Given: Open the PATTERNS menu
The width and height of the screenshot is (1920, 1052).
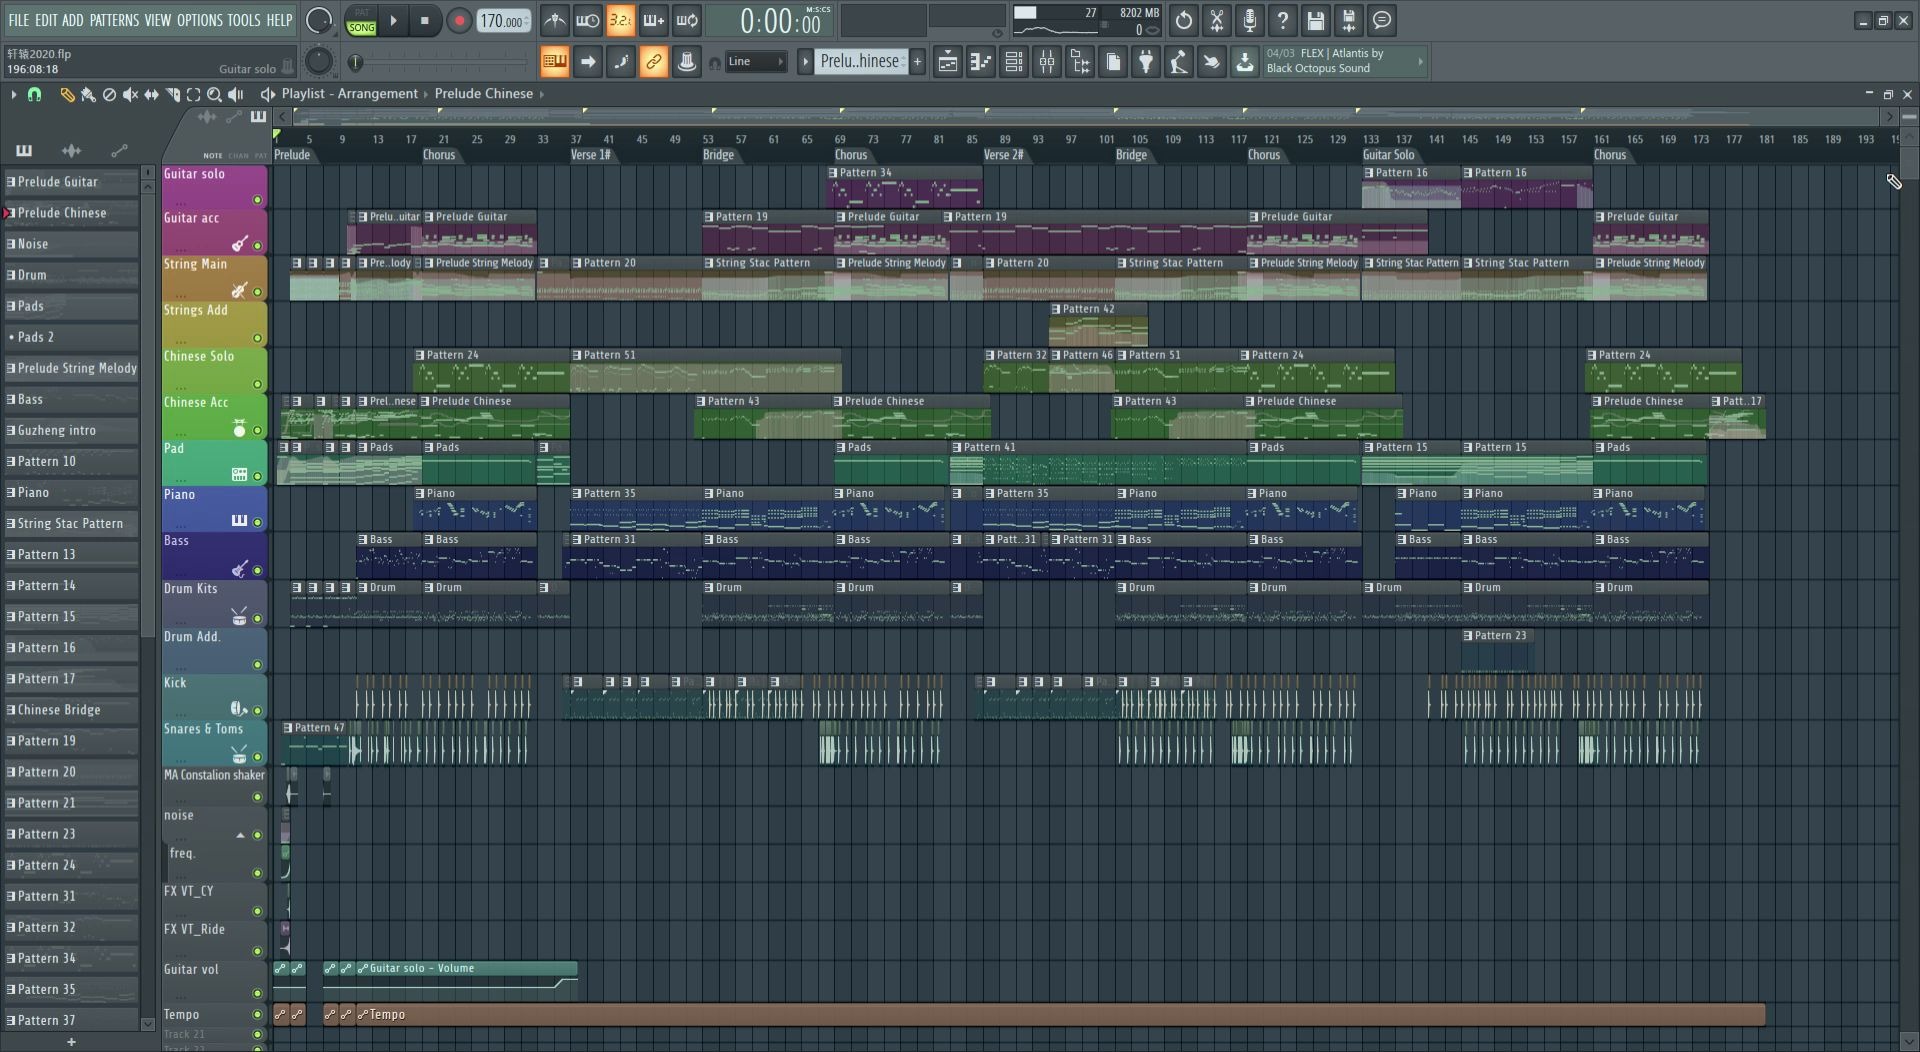Looking at the screenshot, I should [x=114, y=20].
